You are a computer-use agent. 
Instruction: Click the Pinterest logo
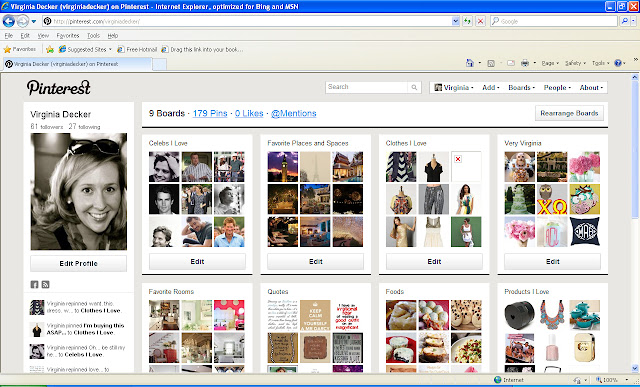coord(59,87)
